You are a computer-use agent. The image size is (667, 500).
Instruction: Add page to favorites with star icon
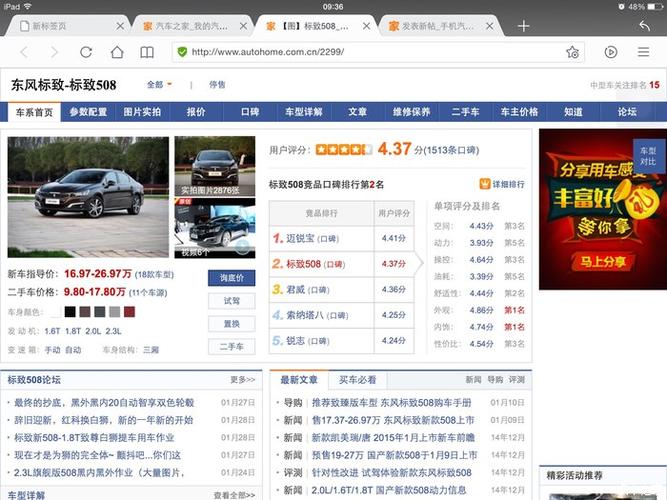pyautogui.click(x=573, y=52)
